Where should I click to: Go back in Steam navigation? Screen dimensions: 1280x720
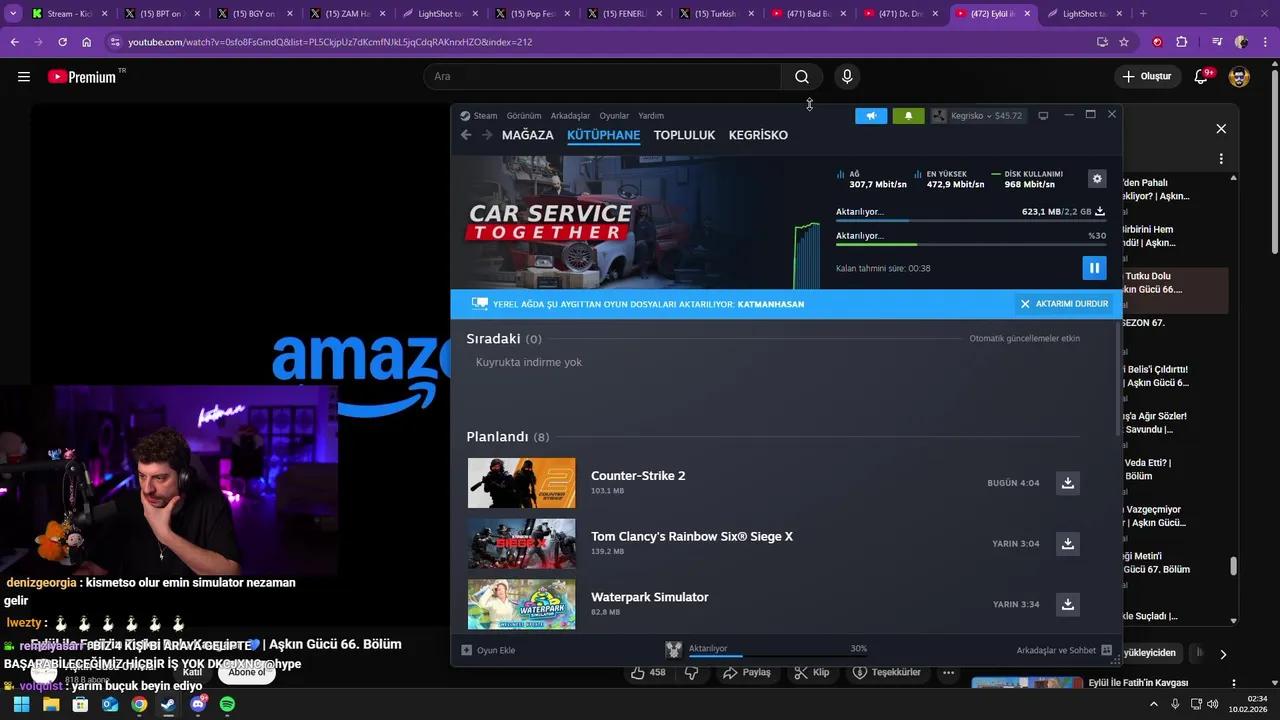[x=466, y=135]
